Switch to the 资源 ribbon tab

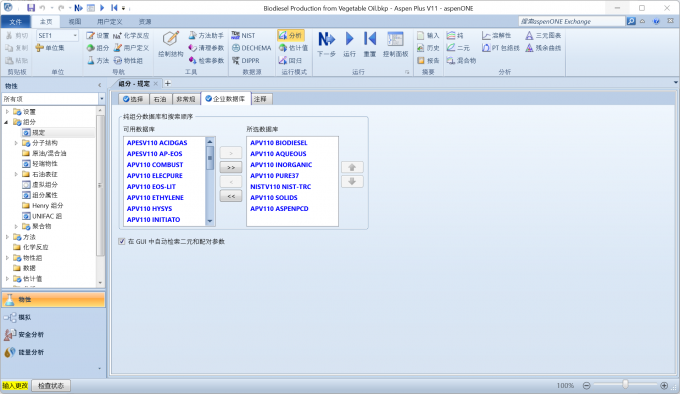[x=144, y=21]
